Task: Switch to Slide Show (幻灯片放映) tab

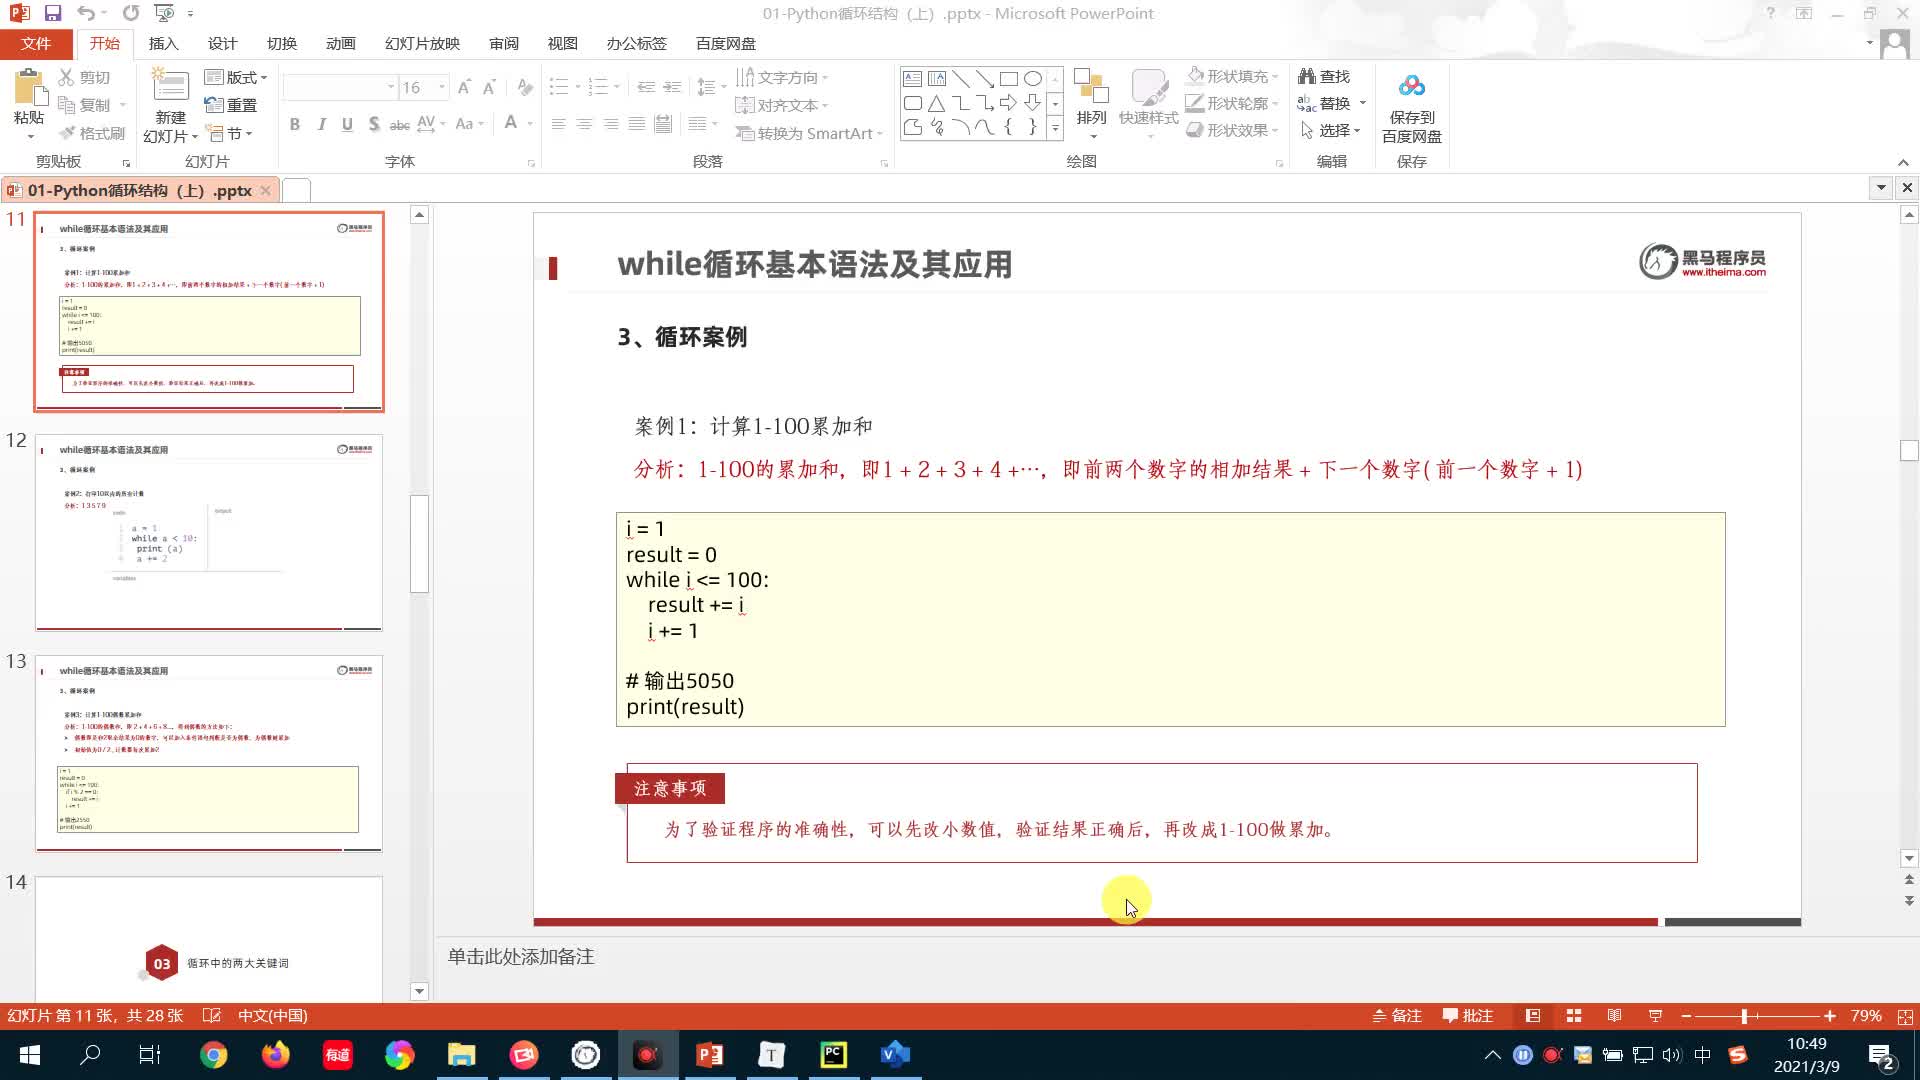Action: pos(422,44)
